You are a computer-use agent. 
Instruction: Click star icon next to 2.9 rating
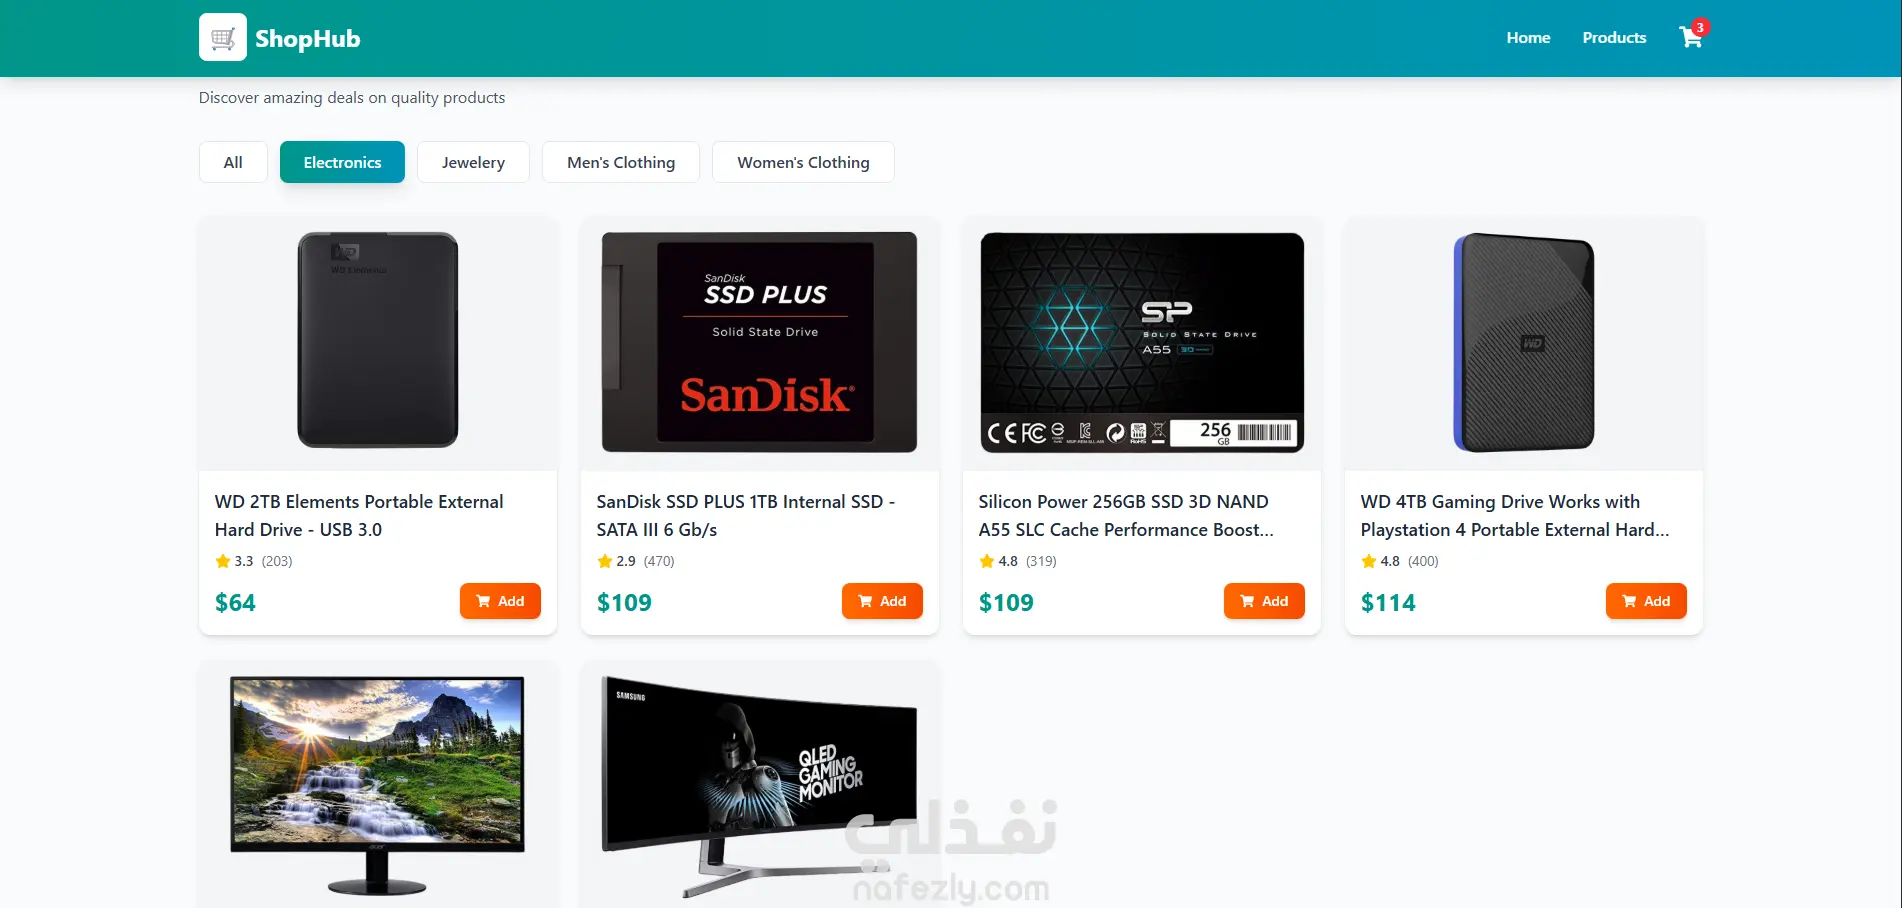(605, 561)
